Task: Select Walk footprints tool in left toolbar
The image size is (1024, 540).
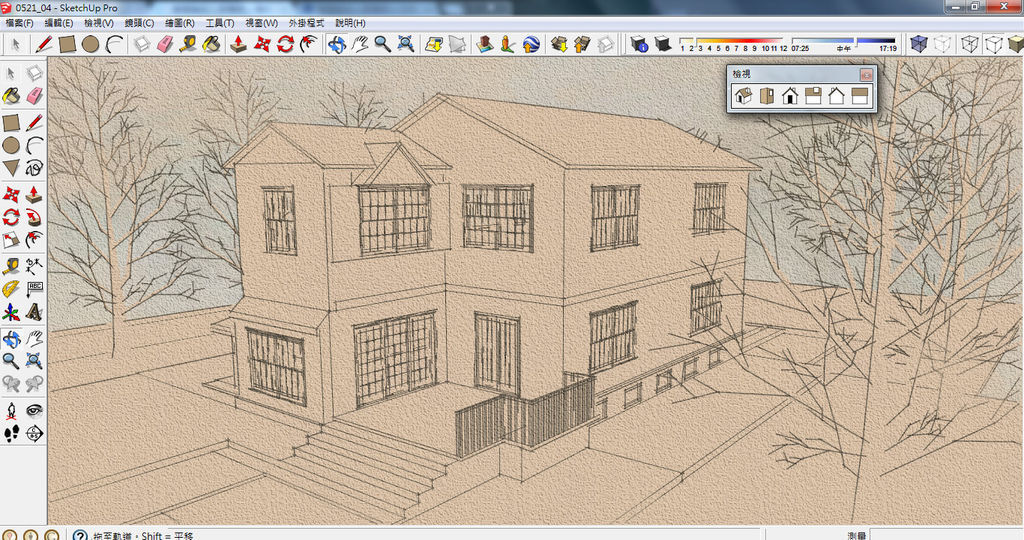Action: [11, 434]
